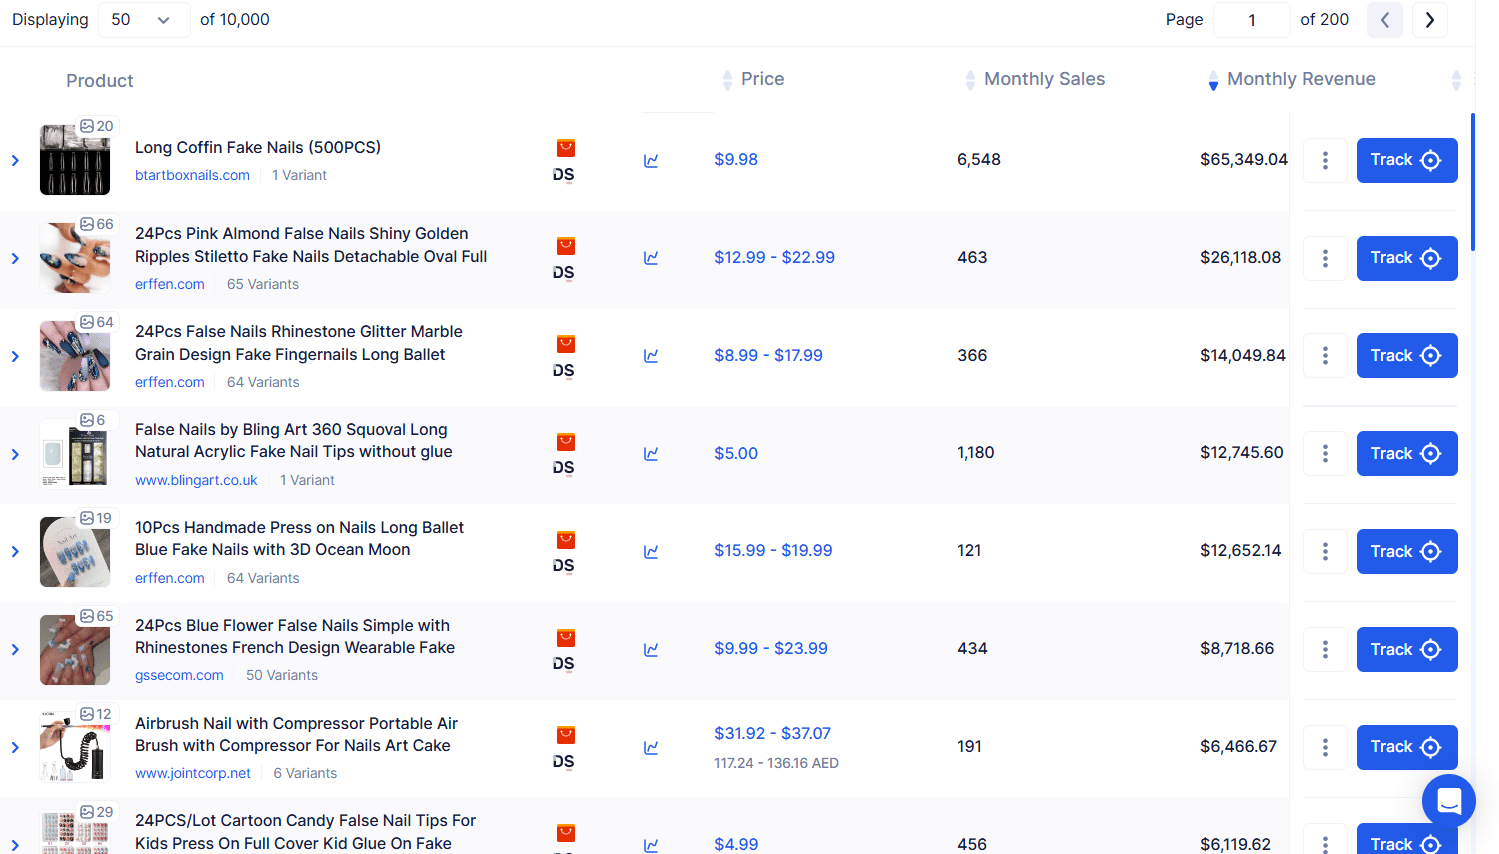Open 24Pcs Pink Almond False Nails thumbnail
The height and width of the screenshot is (854, 1499).
(x=75, y=258)
